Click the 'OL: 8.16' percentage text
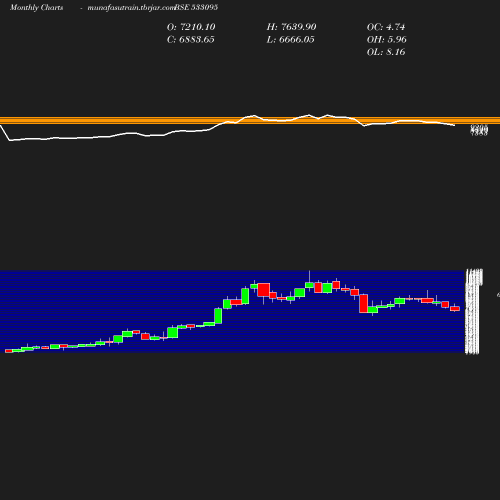 point(386,52)
